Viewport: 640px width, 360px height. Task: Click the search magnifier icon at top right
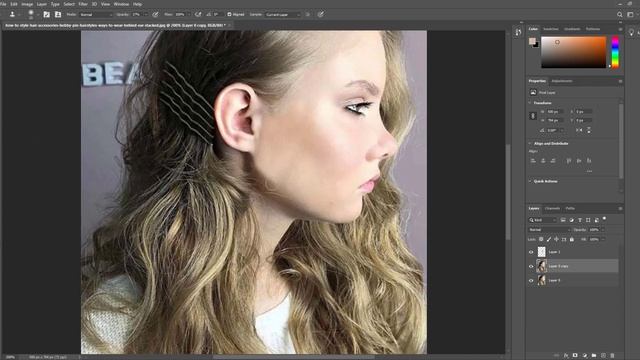[x=620, y=14]
